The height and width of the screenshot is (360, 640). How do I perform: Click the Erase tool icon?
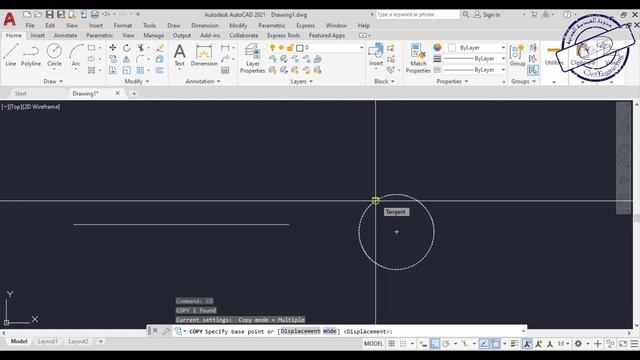click(x=160, y=48)
